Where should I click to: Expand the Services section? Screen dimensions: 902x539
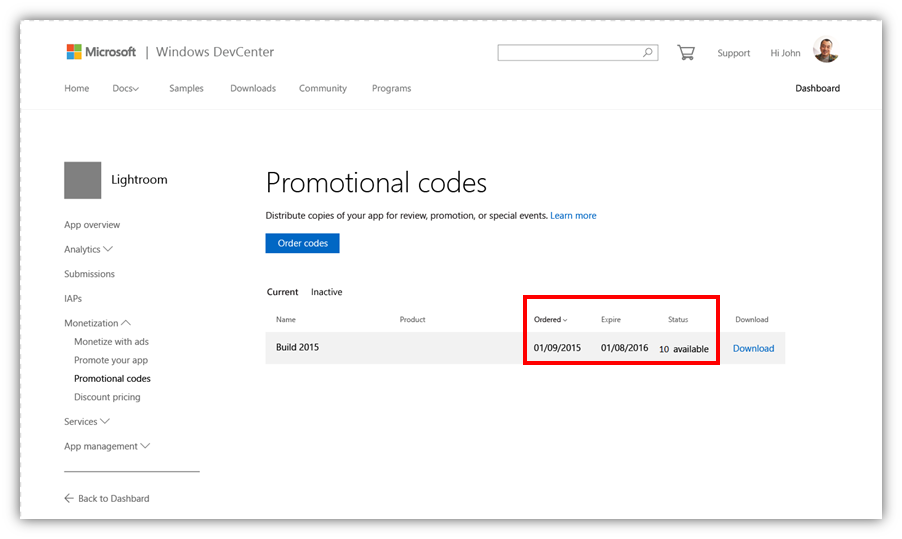tap(105, 422)
